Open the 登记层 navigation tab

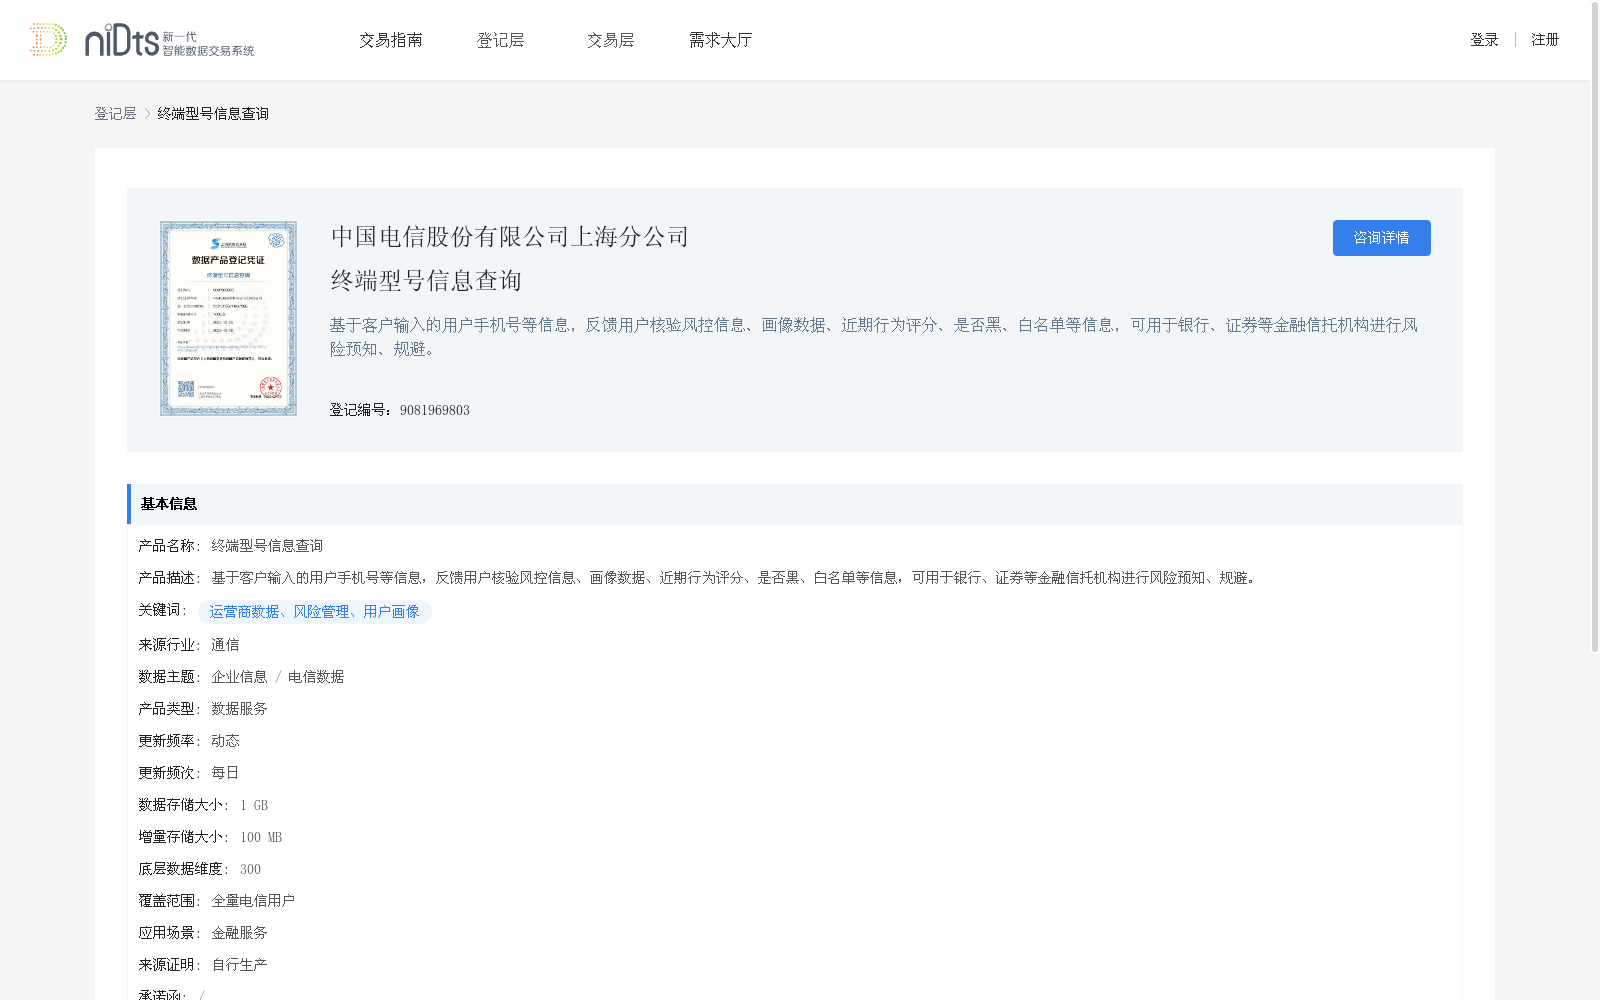pos(501,40)
